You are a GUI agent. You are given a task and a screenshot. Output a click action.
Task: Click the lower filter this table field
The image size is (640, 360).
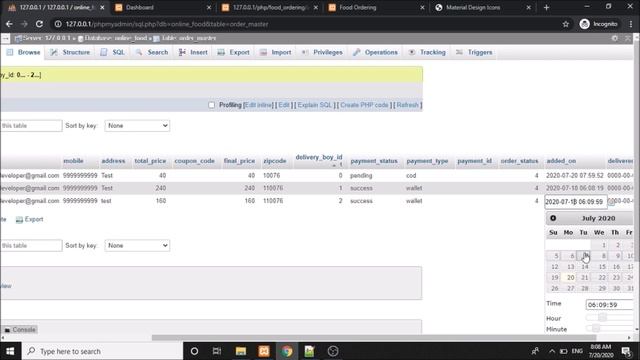coord(31,246)
